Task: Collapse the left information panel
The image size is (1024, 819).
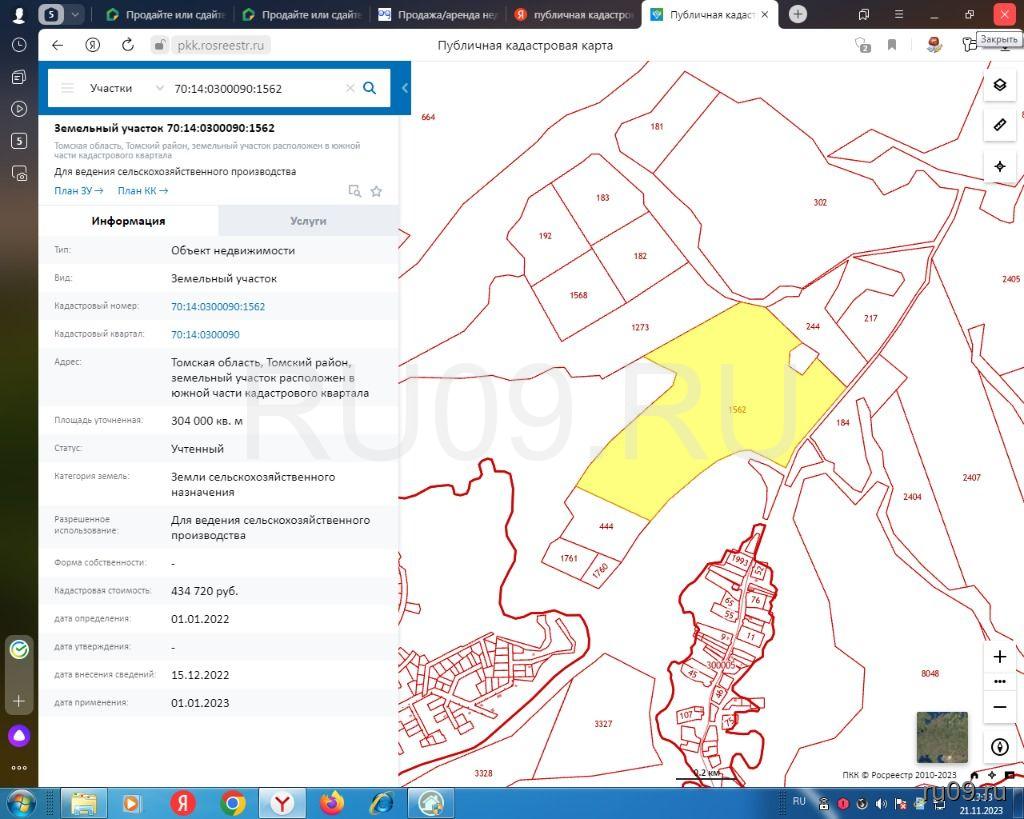Action: tap(405, 88)
